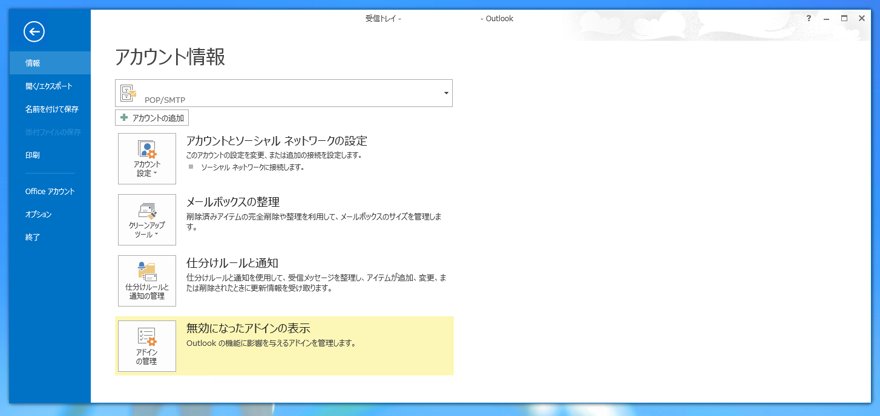Click the account icon beside POP/SMTP

pos(129,94)
